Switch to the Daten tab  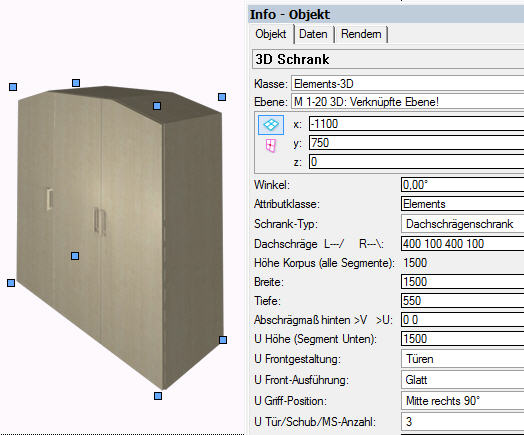(x=313, y=34)
